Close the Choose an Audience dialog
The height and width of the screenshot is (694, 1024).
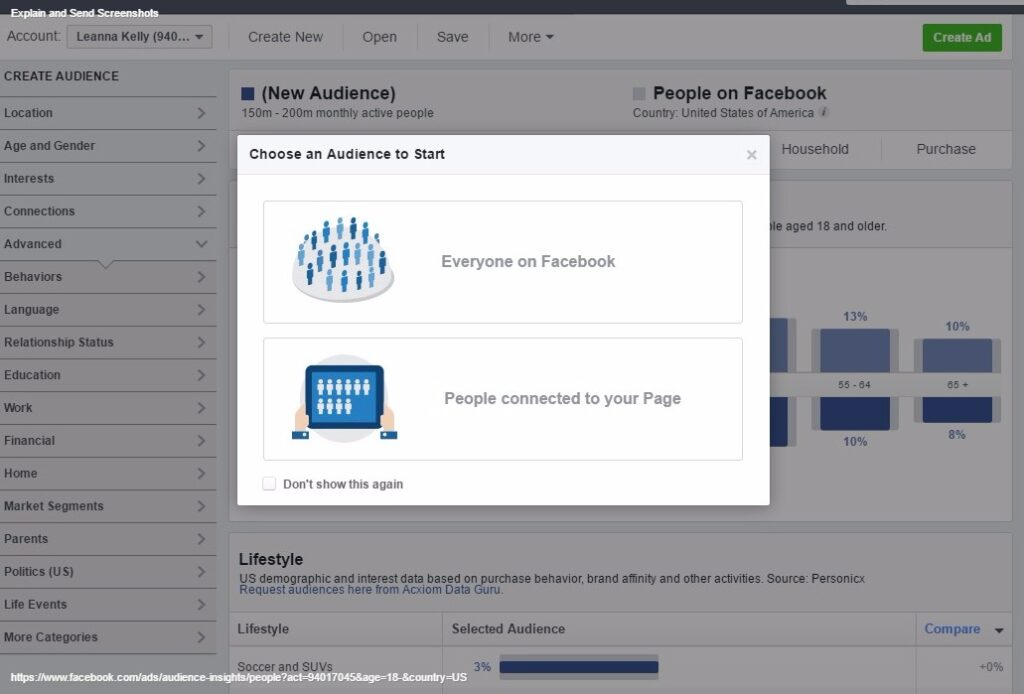tap(751, 155)
